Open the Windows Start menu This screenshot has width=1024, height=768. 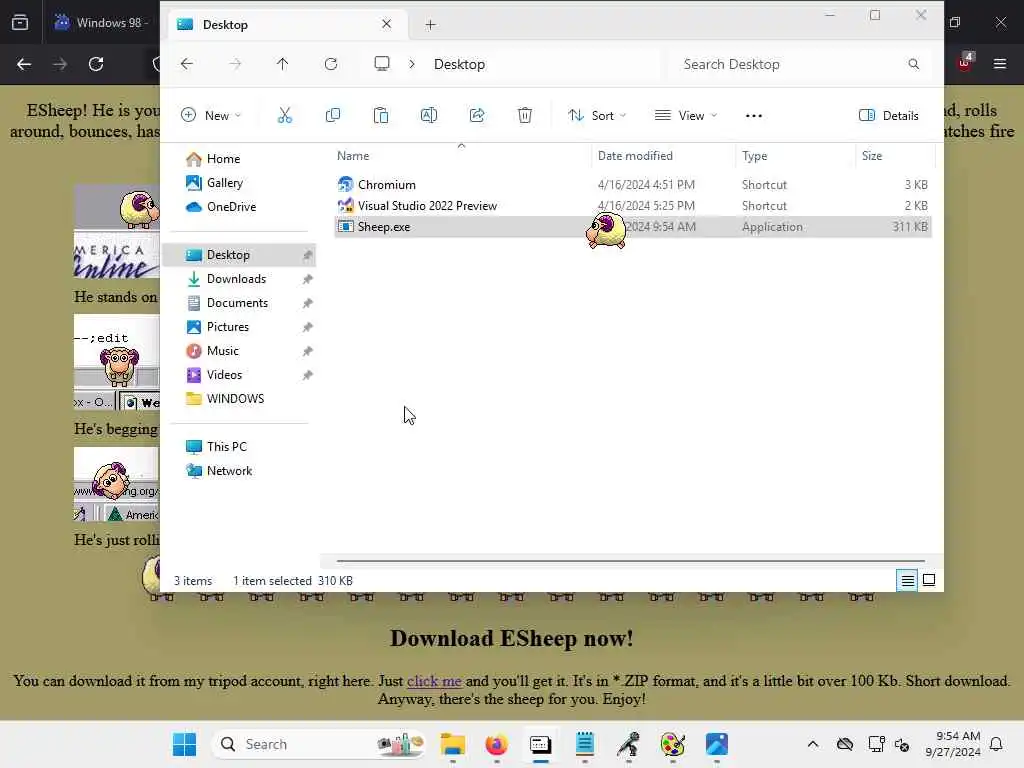click(x=184, y=744)
